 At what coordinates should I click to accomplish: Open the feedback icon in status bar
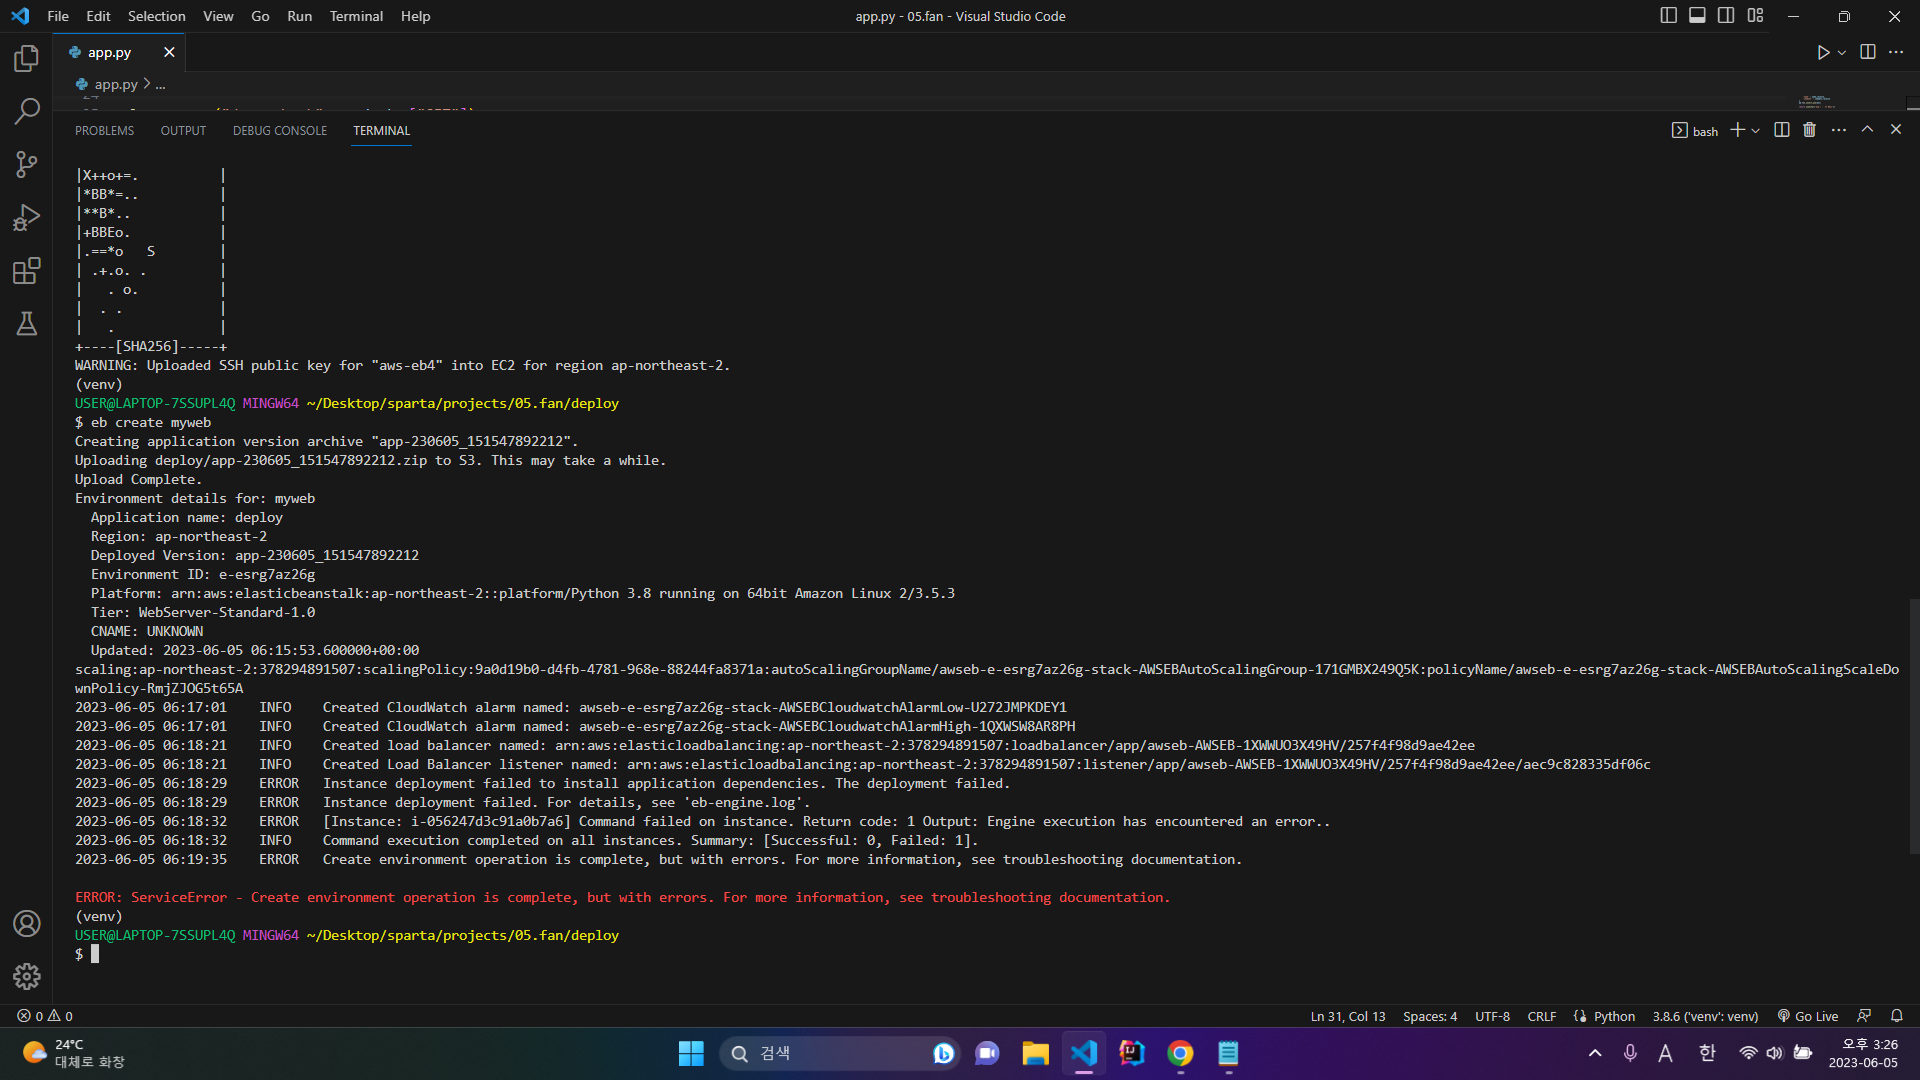click(x=1864, y=1016)
